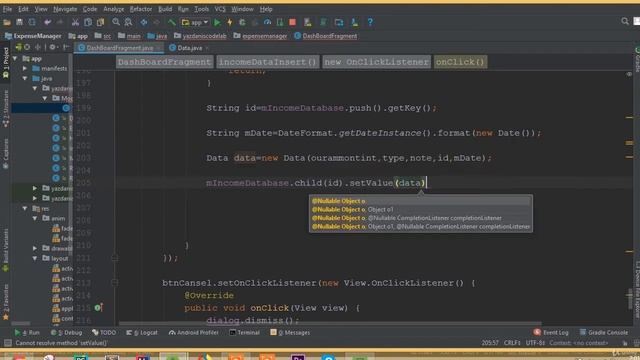Open the Android Profiler tool window
The width and height of the screenshot is (640, 360).
tap(193, 333)
